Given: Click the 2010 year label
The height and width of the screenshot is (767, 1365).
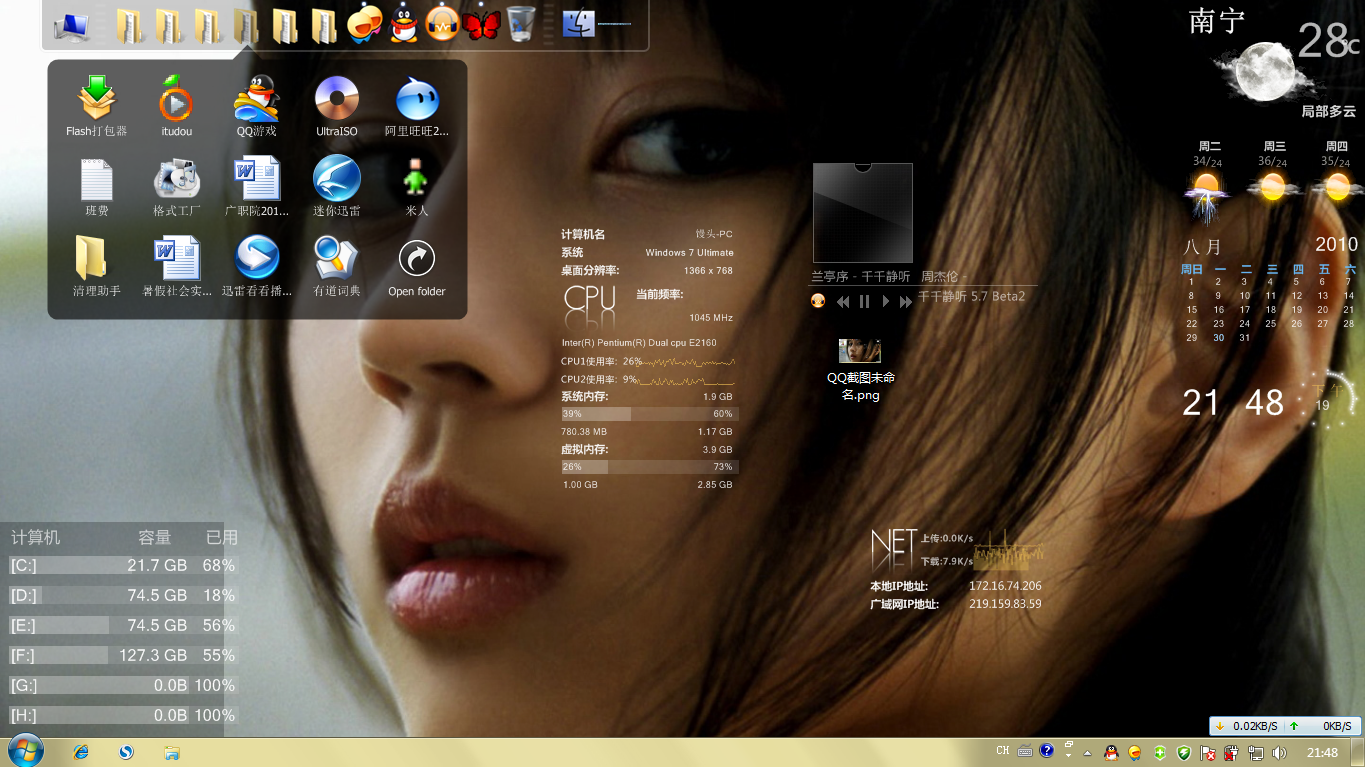Looking at the screenshot, I should [1336, 245].
